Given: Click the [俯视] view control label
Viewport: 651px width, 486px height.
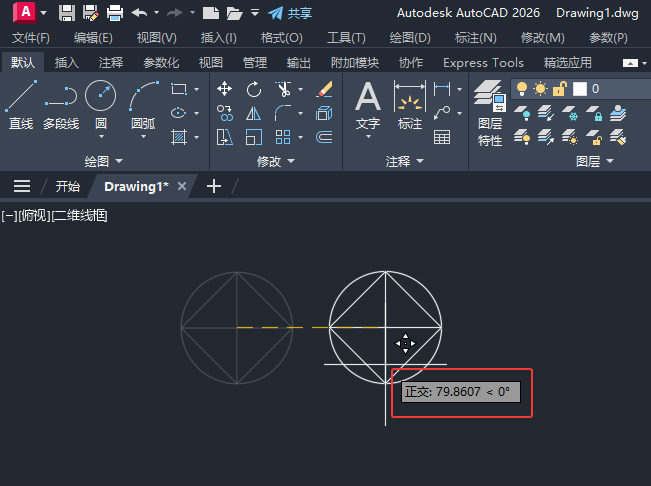Looking at the screenshot, I should pyautogui.click(x=34, y=216).
